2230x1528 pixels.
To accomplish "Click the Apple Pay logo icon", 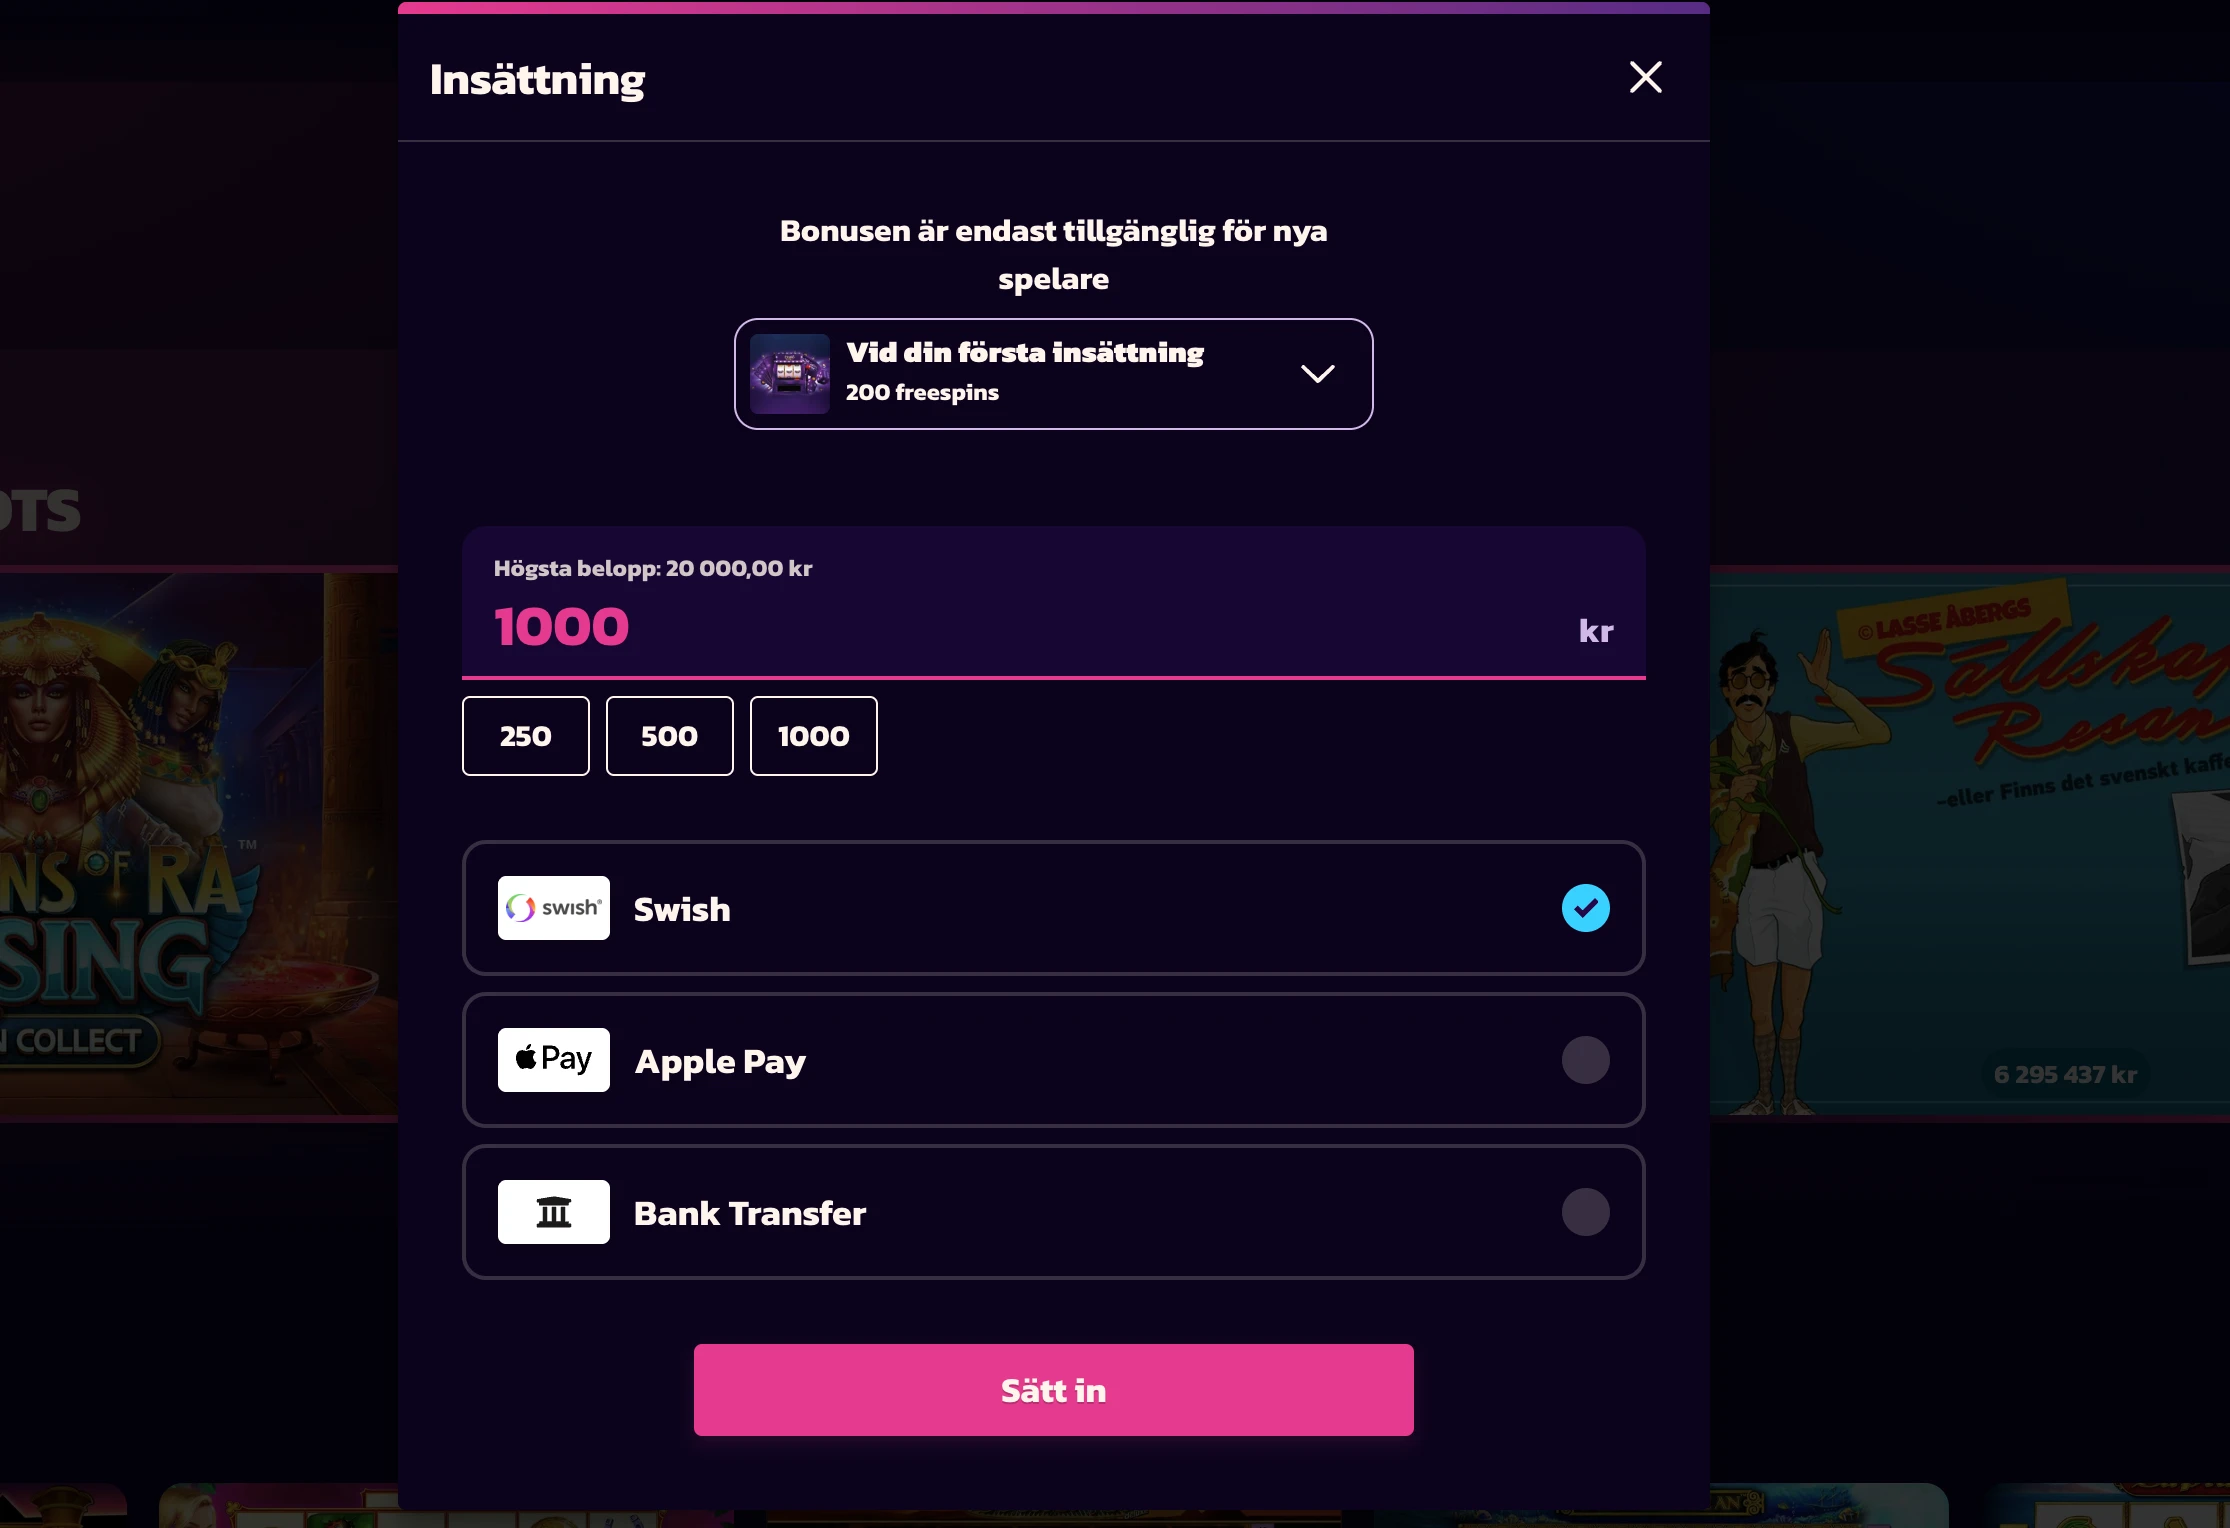I will (553, 1060).
